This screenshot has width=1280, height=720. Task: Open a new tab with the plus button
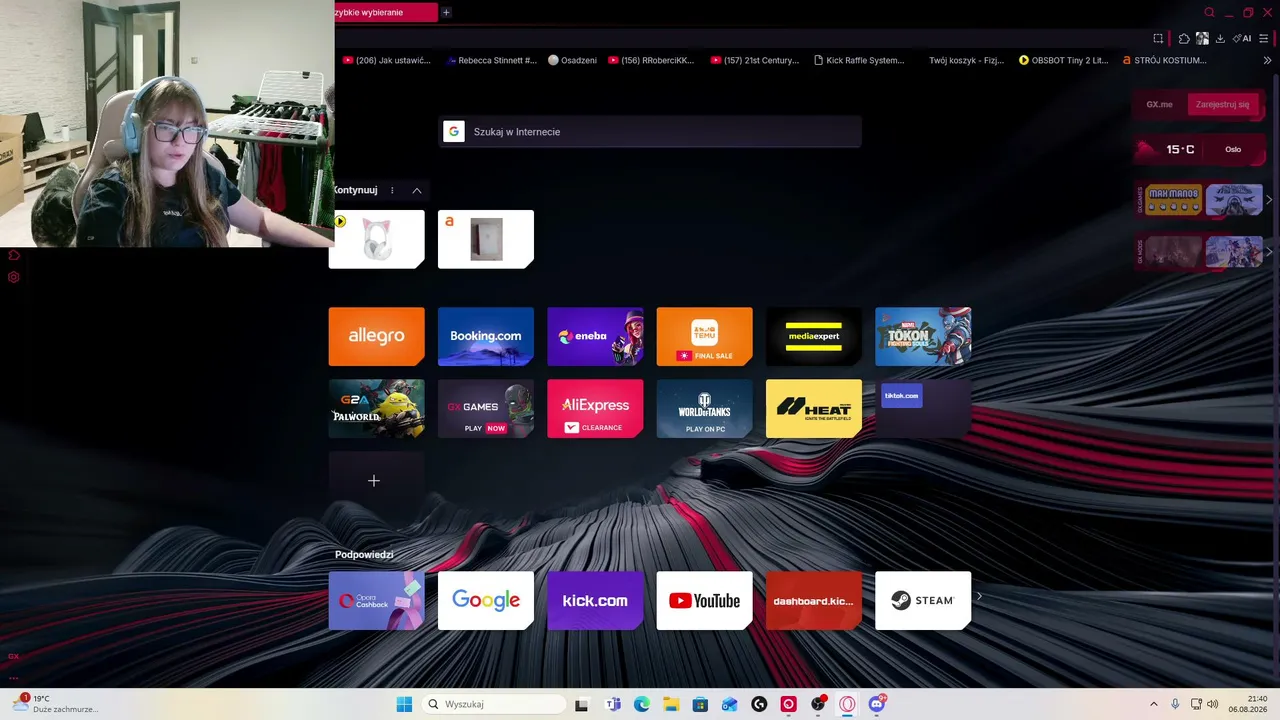[x=446, y=12]
